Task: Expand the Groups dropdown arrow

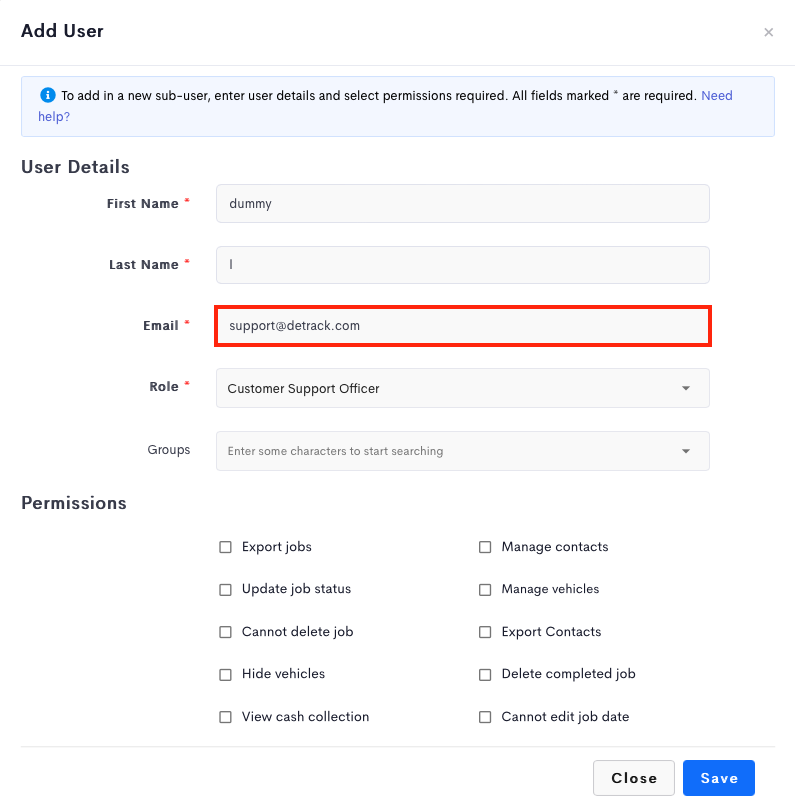Action: point(686,451)
